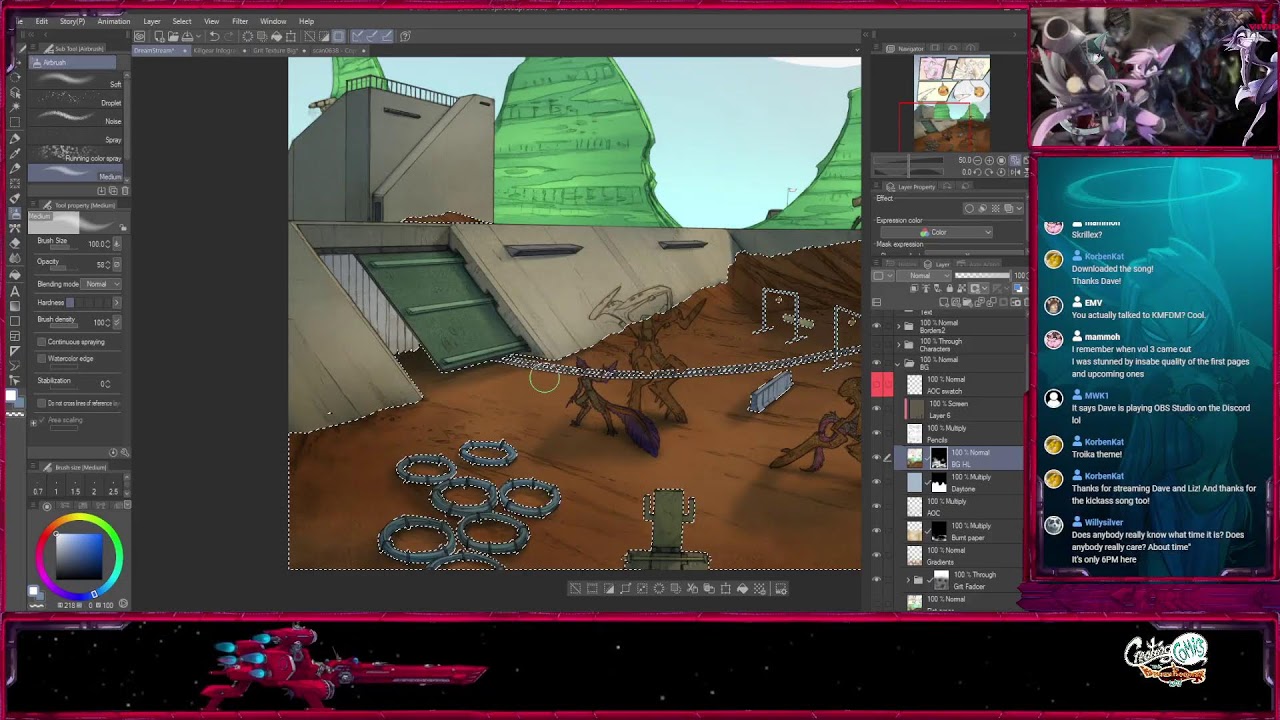Enable the Watercolor edge checkbox
The width and height of the screenshot is (1280, 720).
click(x=41, y=358)
